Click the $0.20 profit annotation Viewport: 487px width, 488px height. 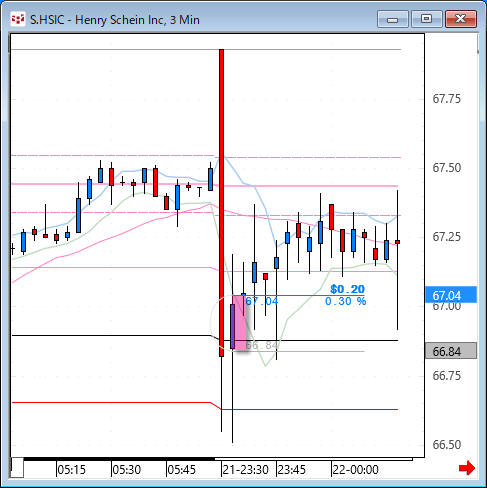347,289
